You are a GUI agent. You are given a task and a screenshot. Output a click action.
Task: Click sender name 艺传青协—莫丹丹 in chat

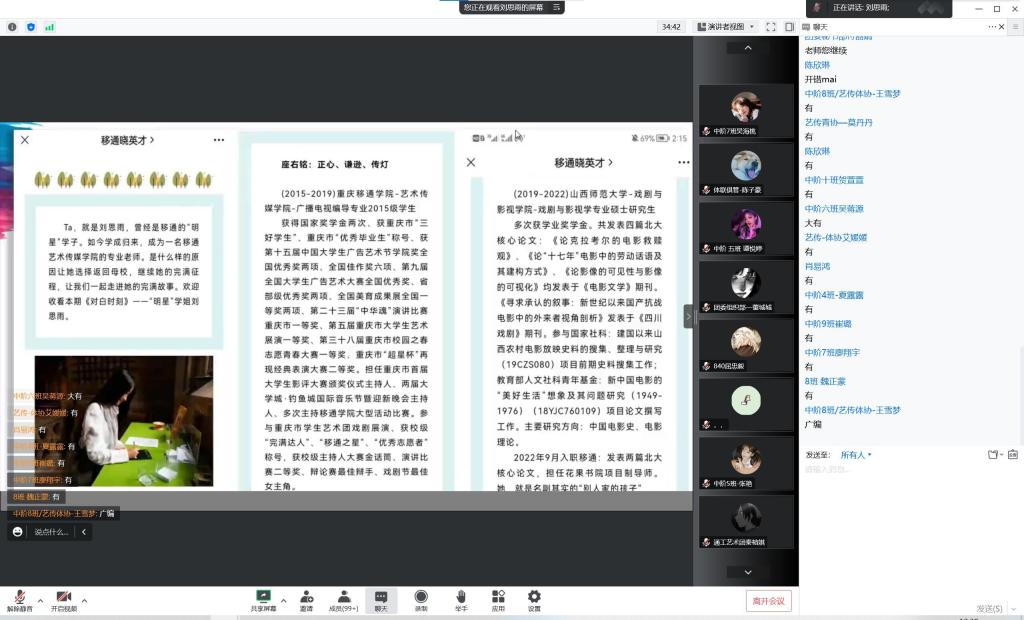coord(839,122)
